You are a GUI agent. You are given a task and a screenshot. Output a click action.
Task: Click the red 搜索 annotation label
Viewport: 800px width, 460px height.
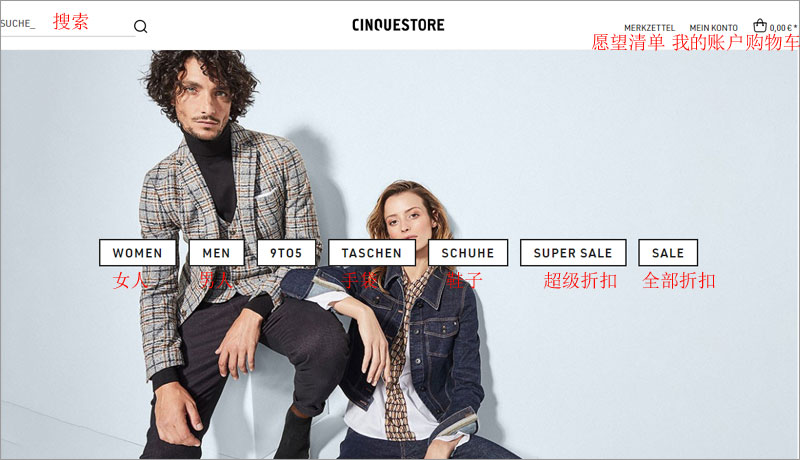coord(71,21)
